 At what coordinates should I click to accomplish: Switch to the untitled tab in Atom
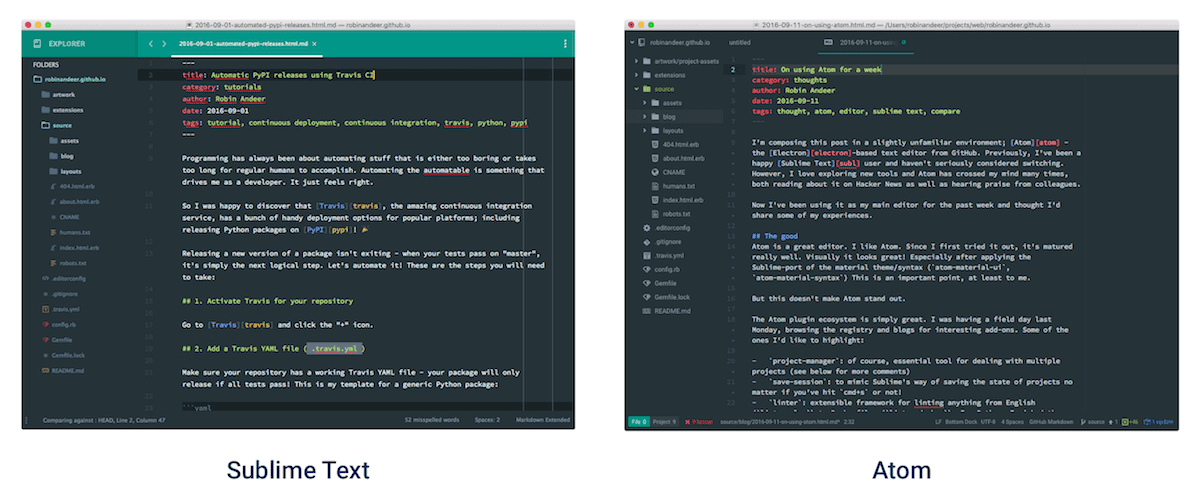[x=741, y=43]
